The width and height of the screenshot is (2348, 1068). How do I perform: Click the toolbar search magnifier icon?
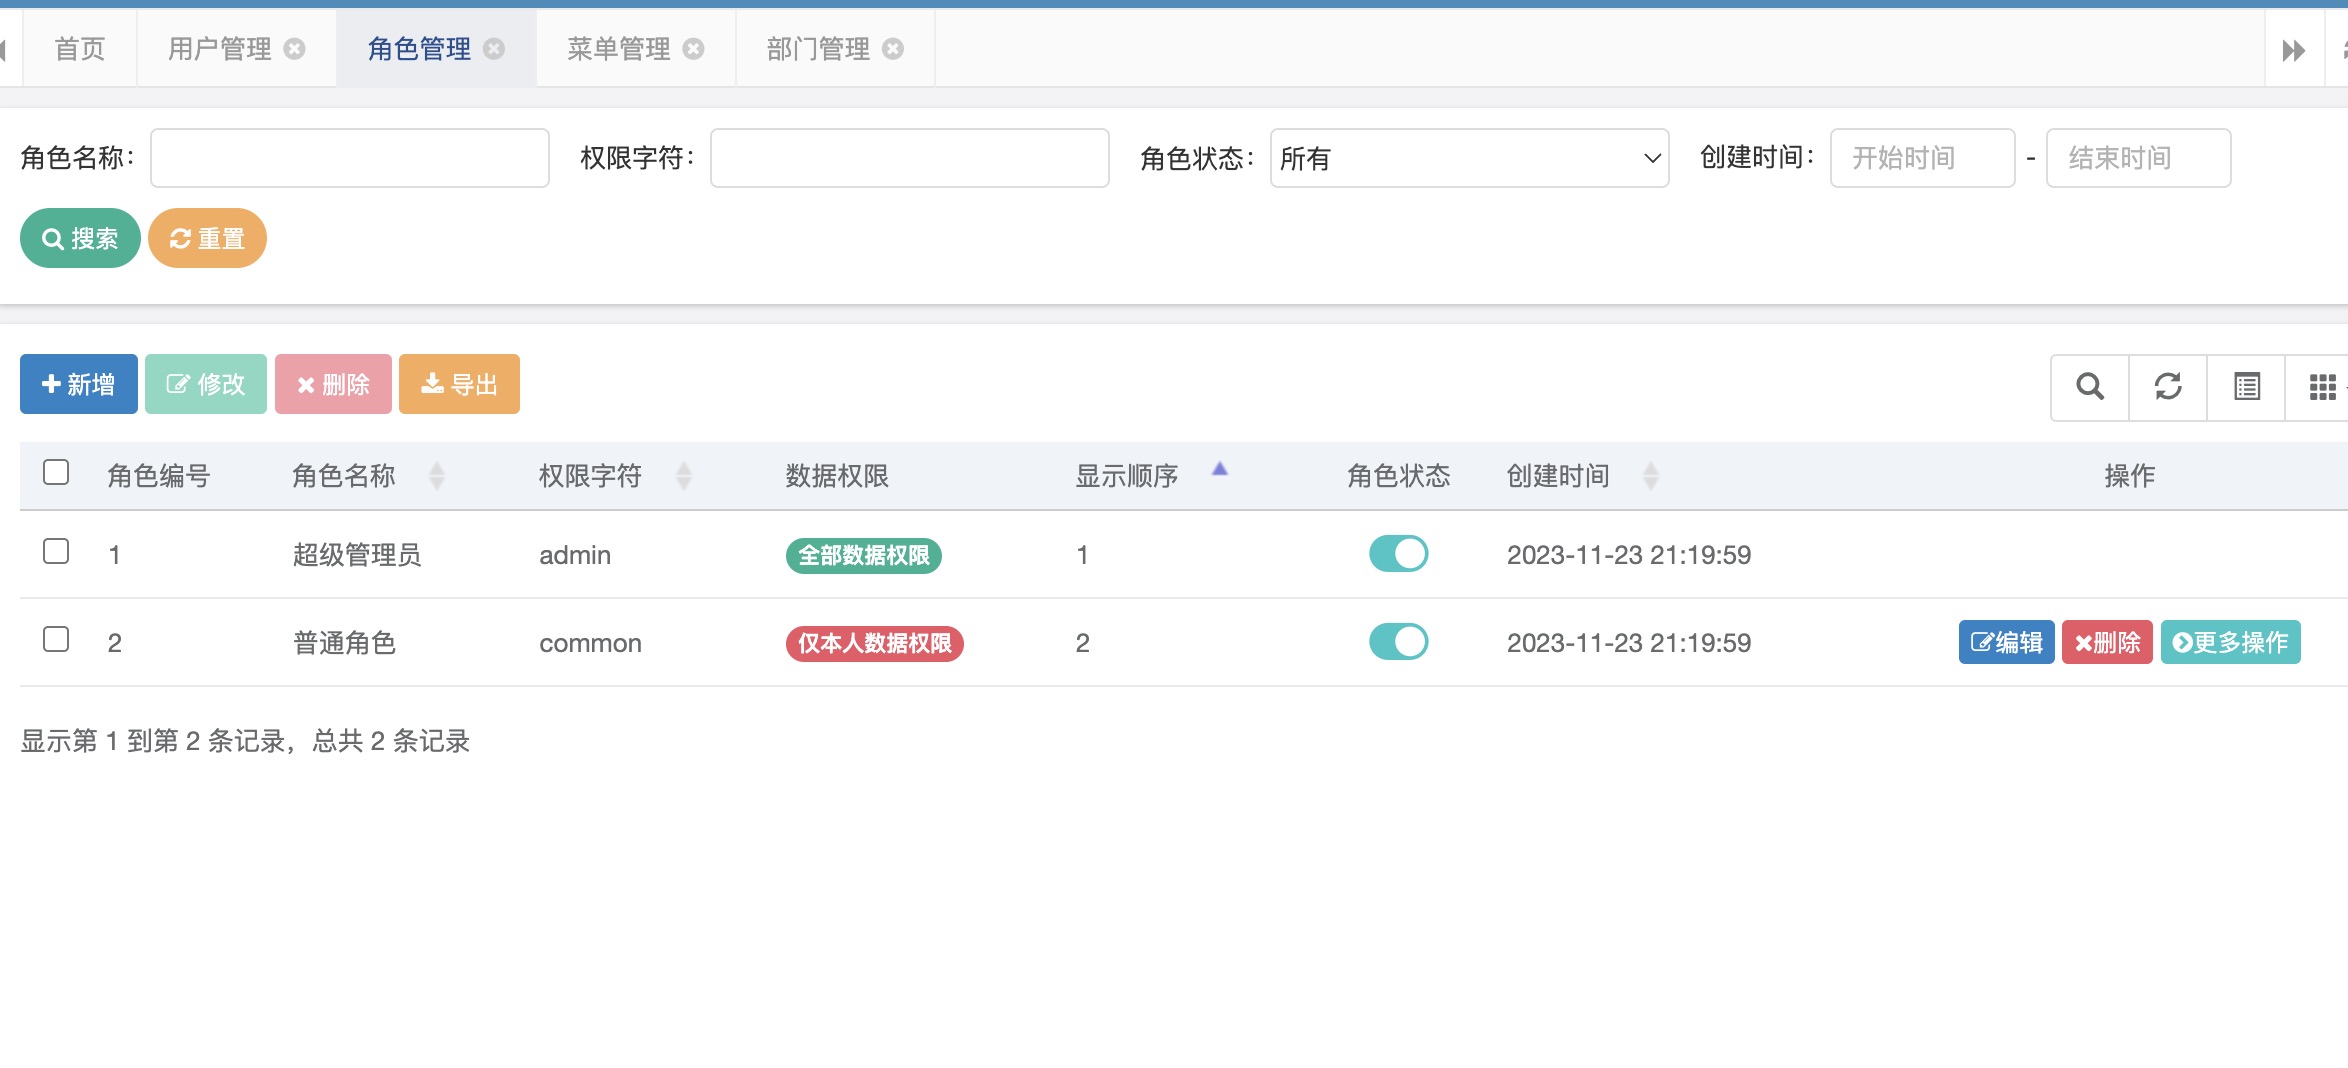(x=2090, y=386)
